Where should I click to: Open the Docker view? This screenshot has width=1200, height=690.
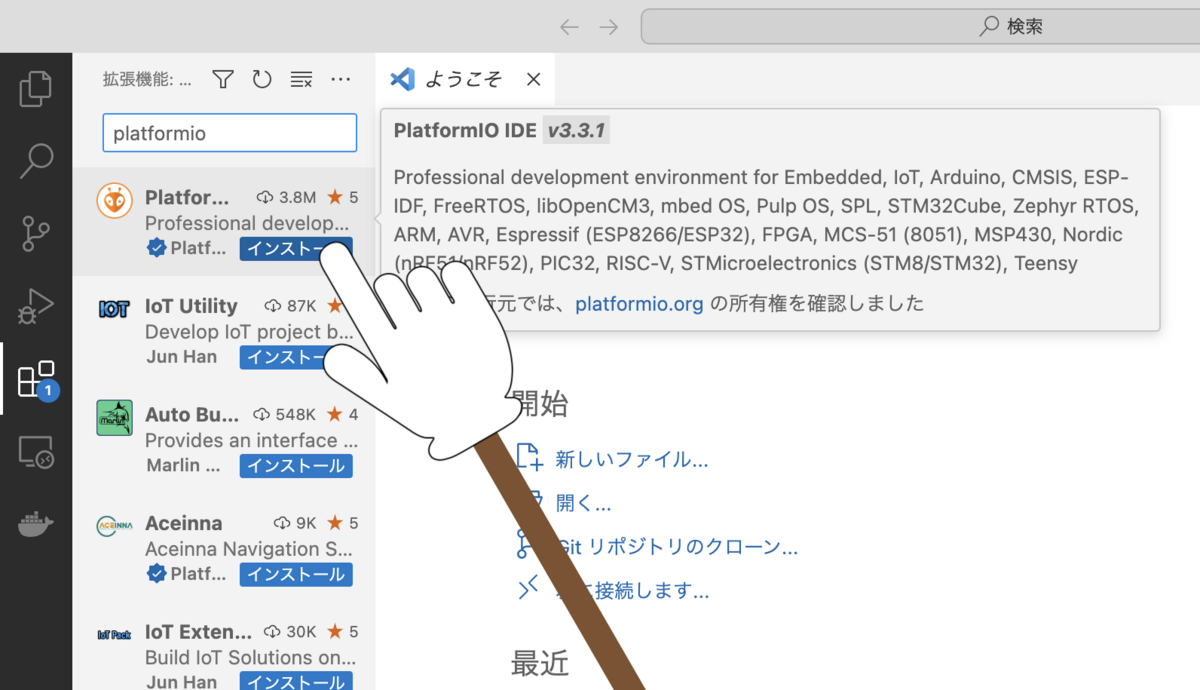coord(36,524)
